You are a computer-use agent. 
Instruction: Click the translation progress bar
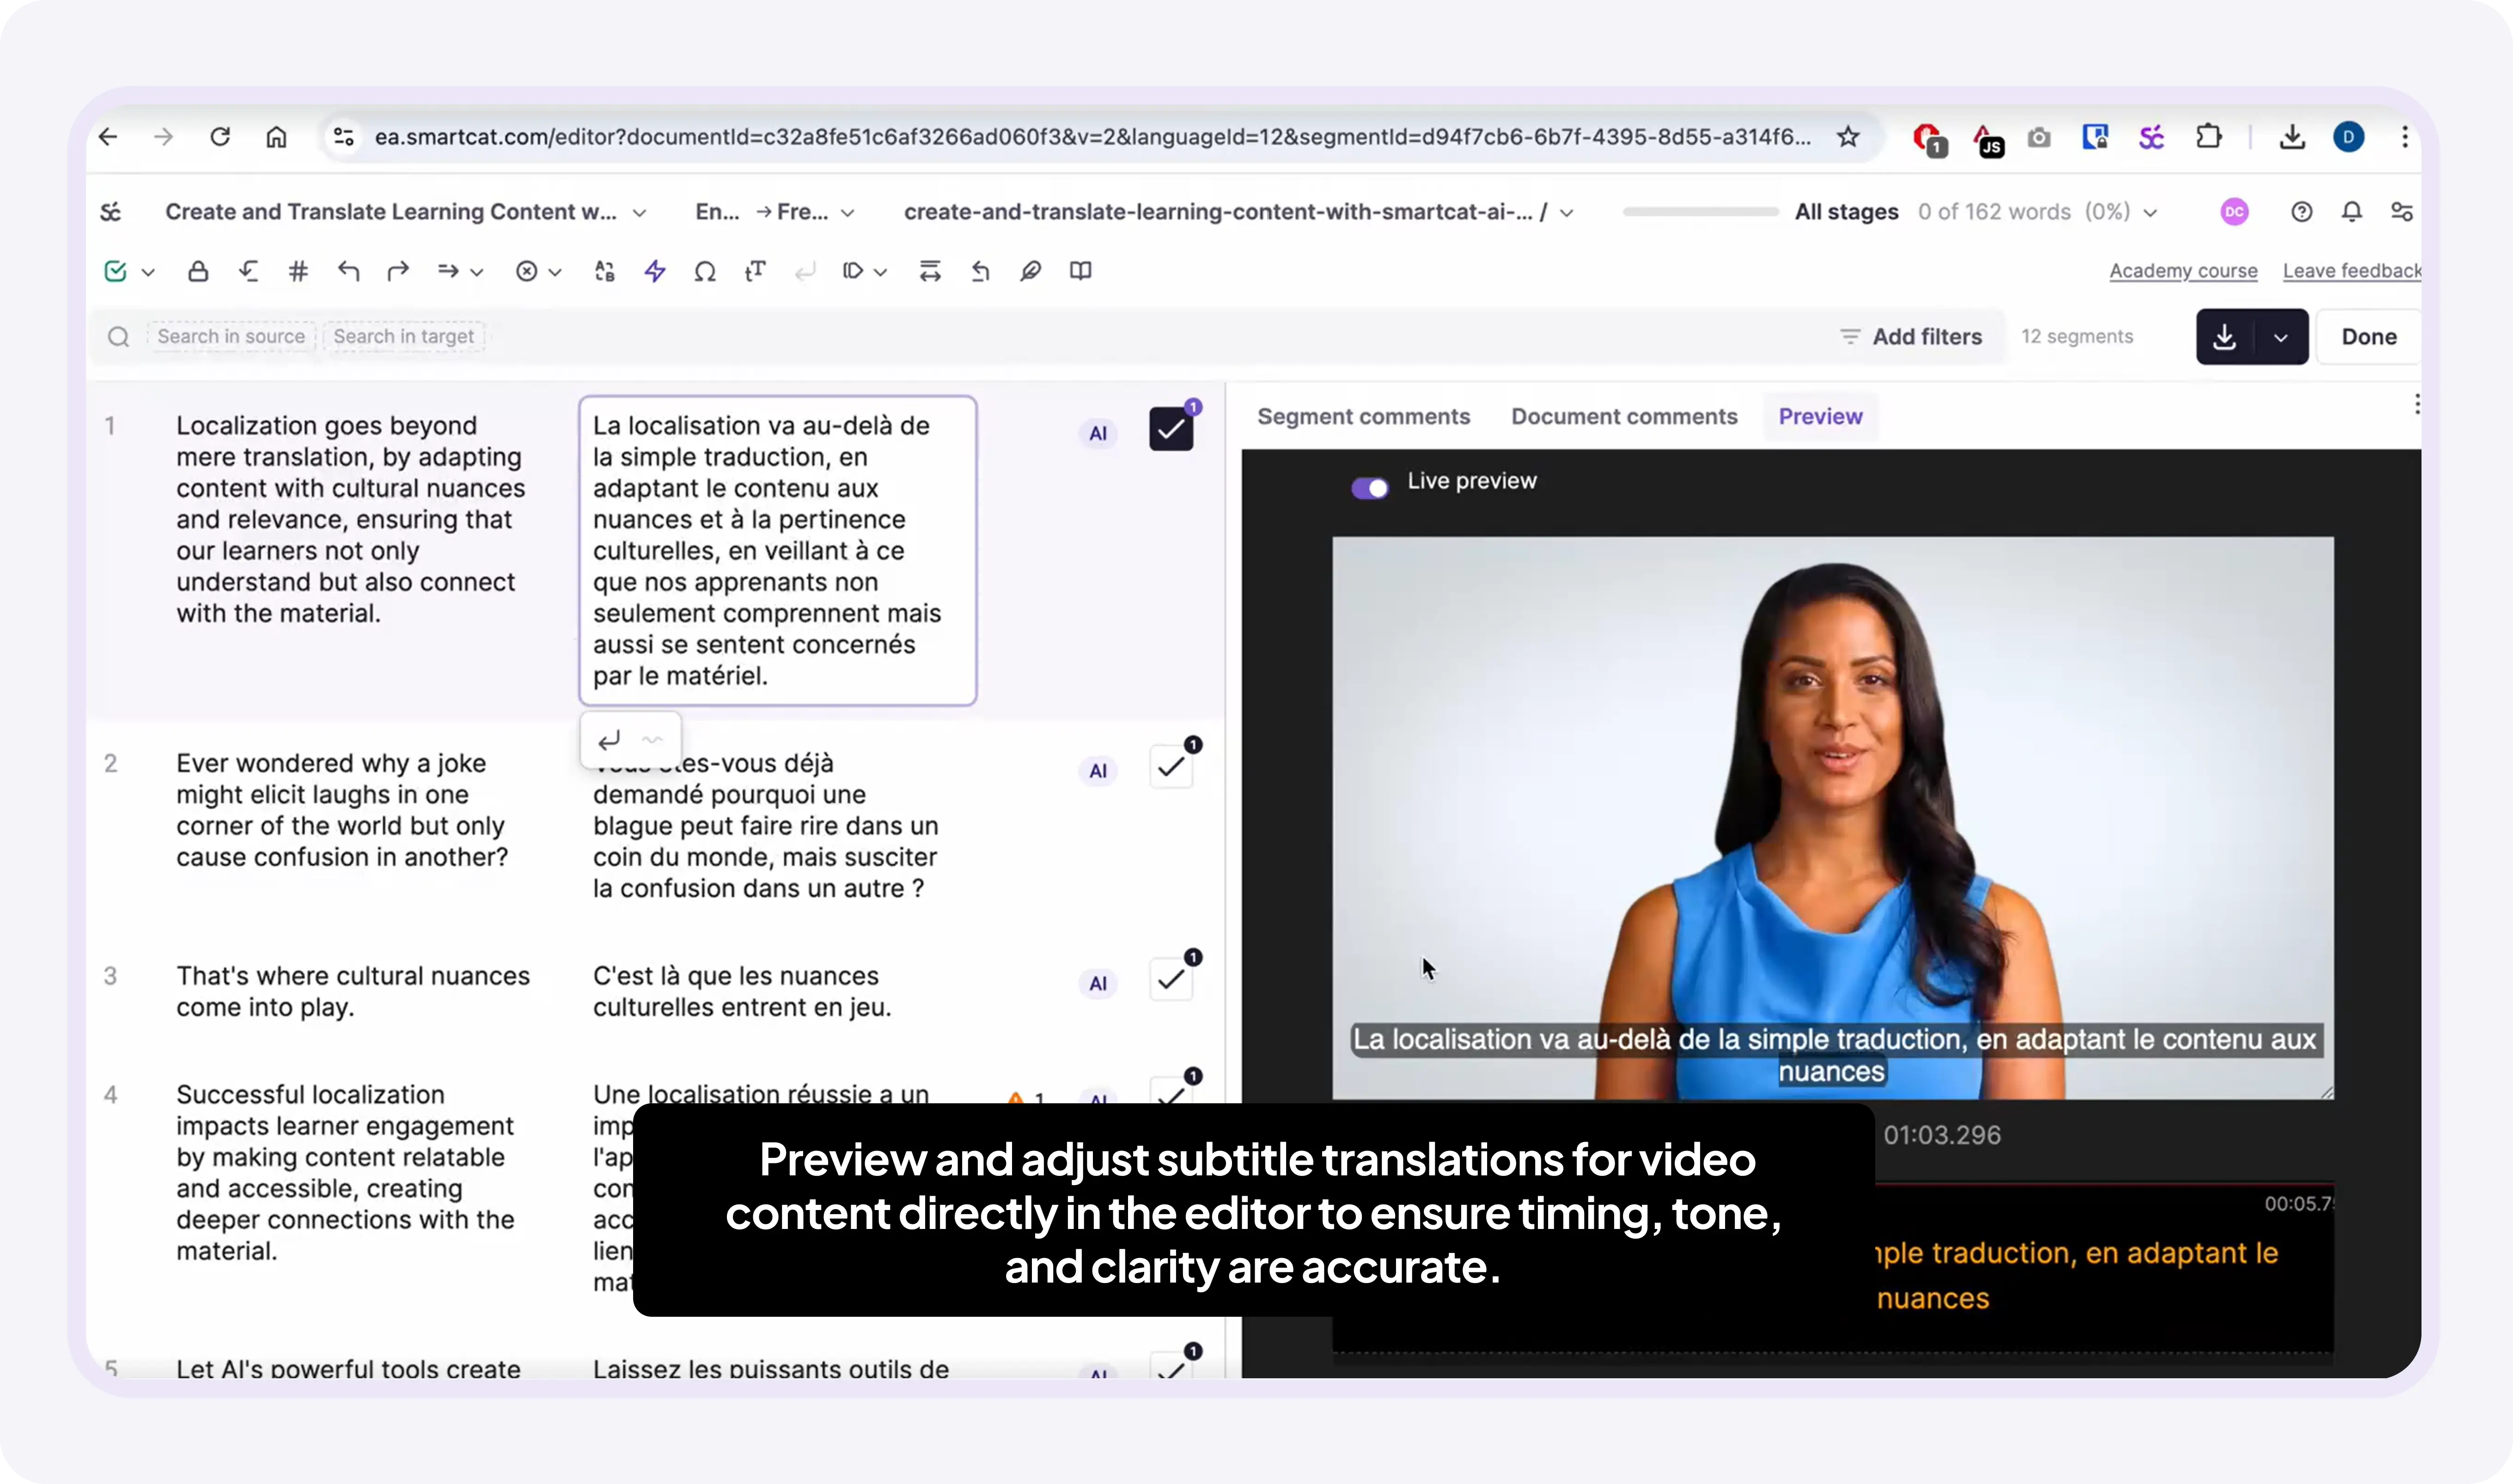[1700, 212]
